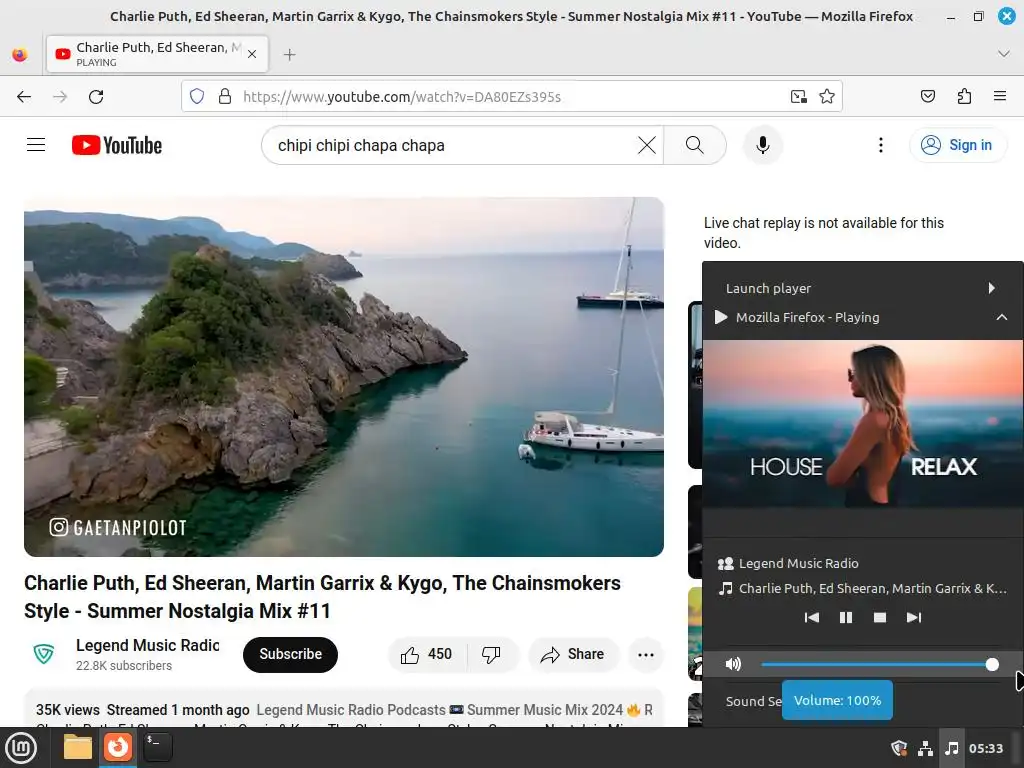Bookmark this page with star
1024x768 pixels.
[827, 97]
